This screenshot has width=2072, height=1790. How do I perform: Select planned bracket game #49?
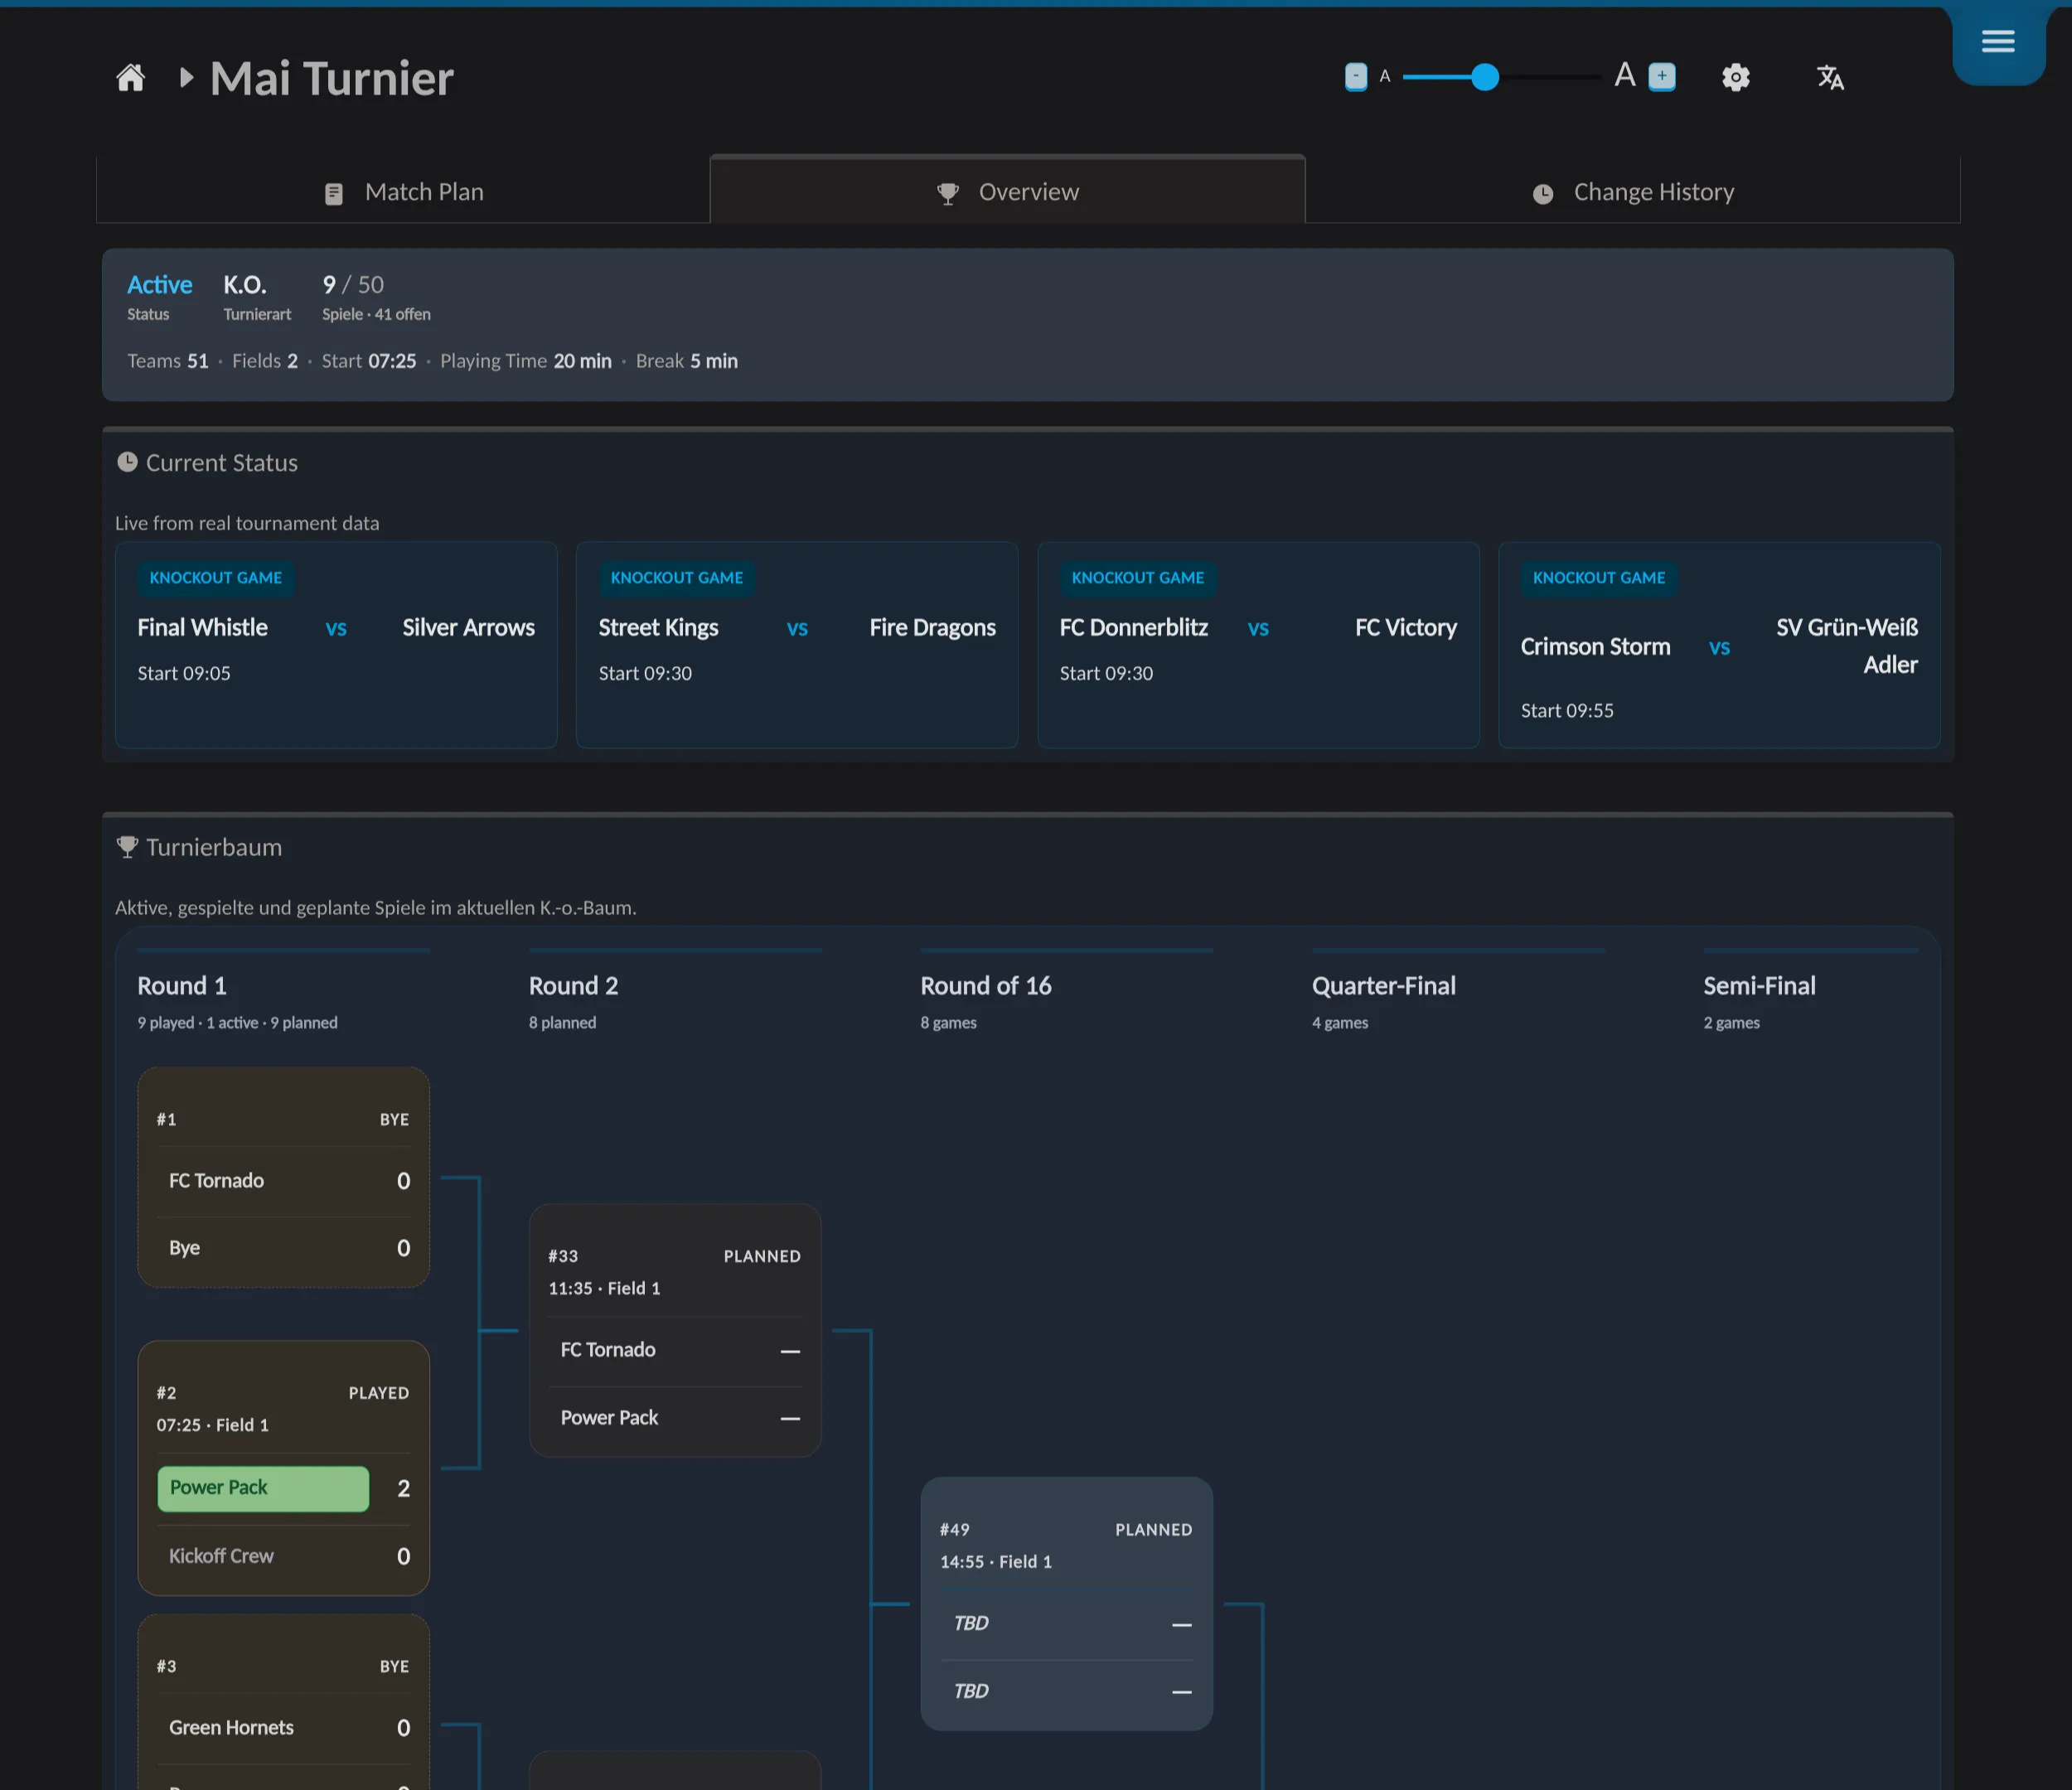point(1067,1604)
